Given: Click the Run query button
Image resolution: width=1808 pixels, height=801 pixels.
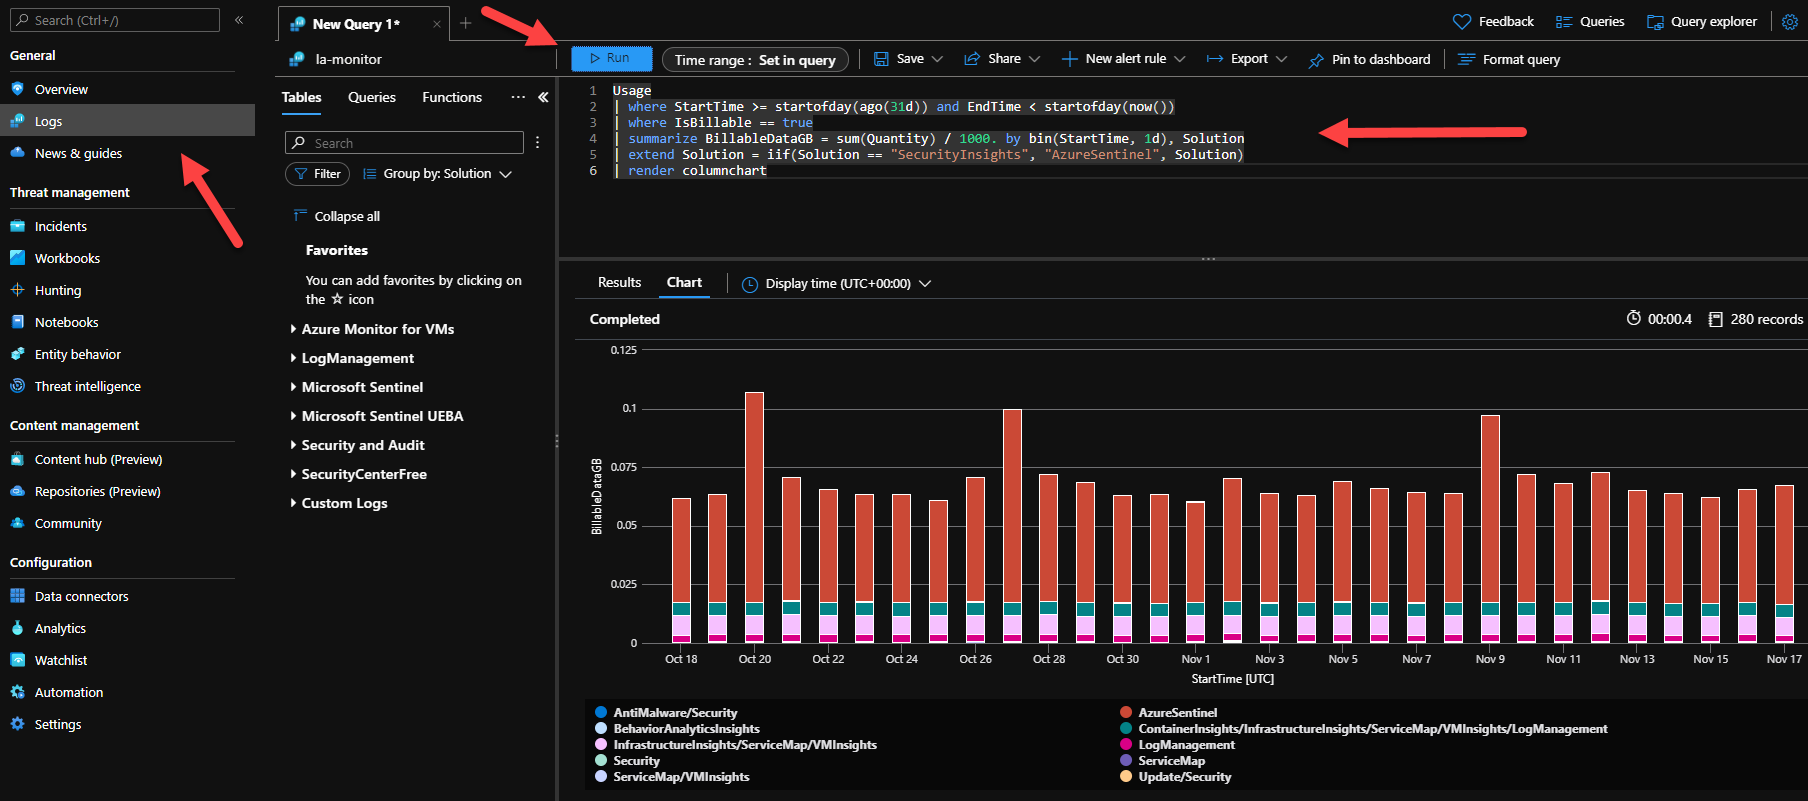Looking at the screenshot, I should [x=611, y=59].
